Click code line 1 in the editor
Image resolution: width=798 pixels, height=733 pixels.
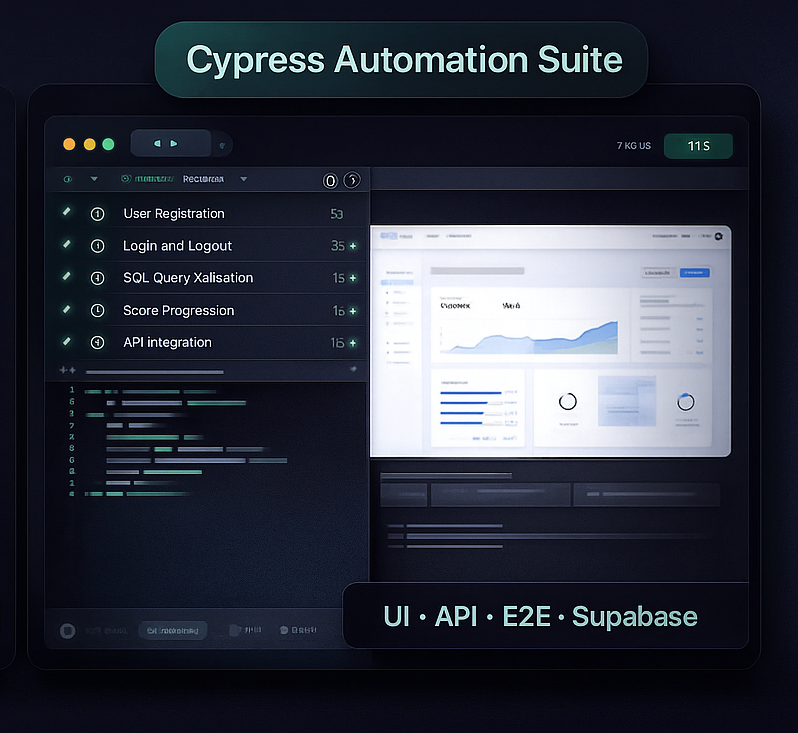coord(150,391)
